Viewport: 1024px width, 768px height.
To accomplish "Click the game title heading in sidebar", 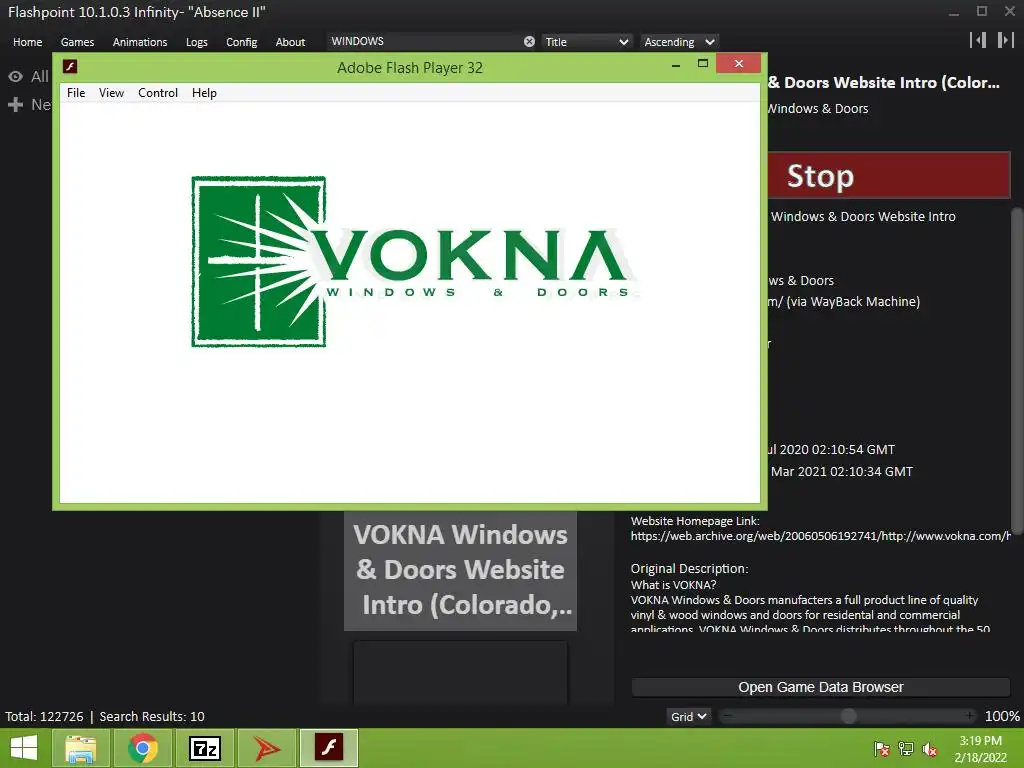I will 884,83.
